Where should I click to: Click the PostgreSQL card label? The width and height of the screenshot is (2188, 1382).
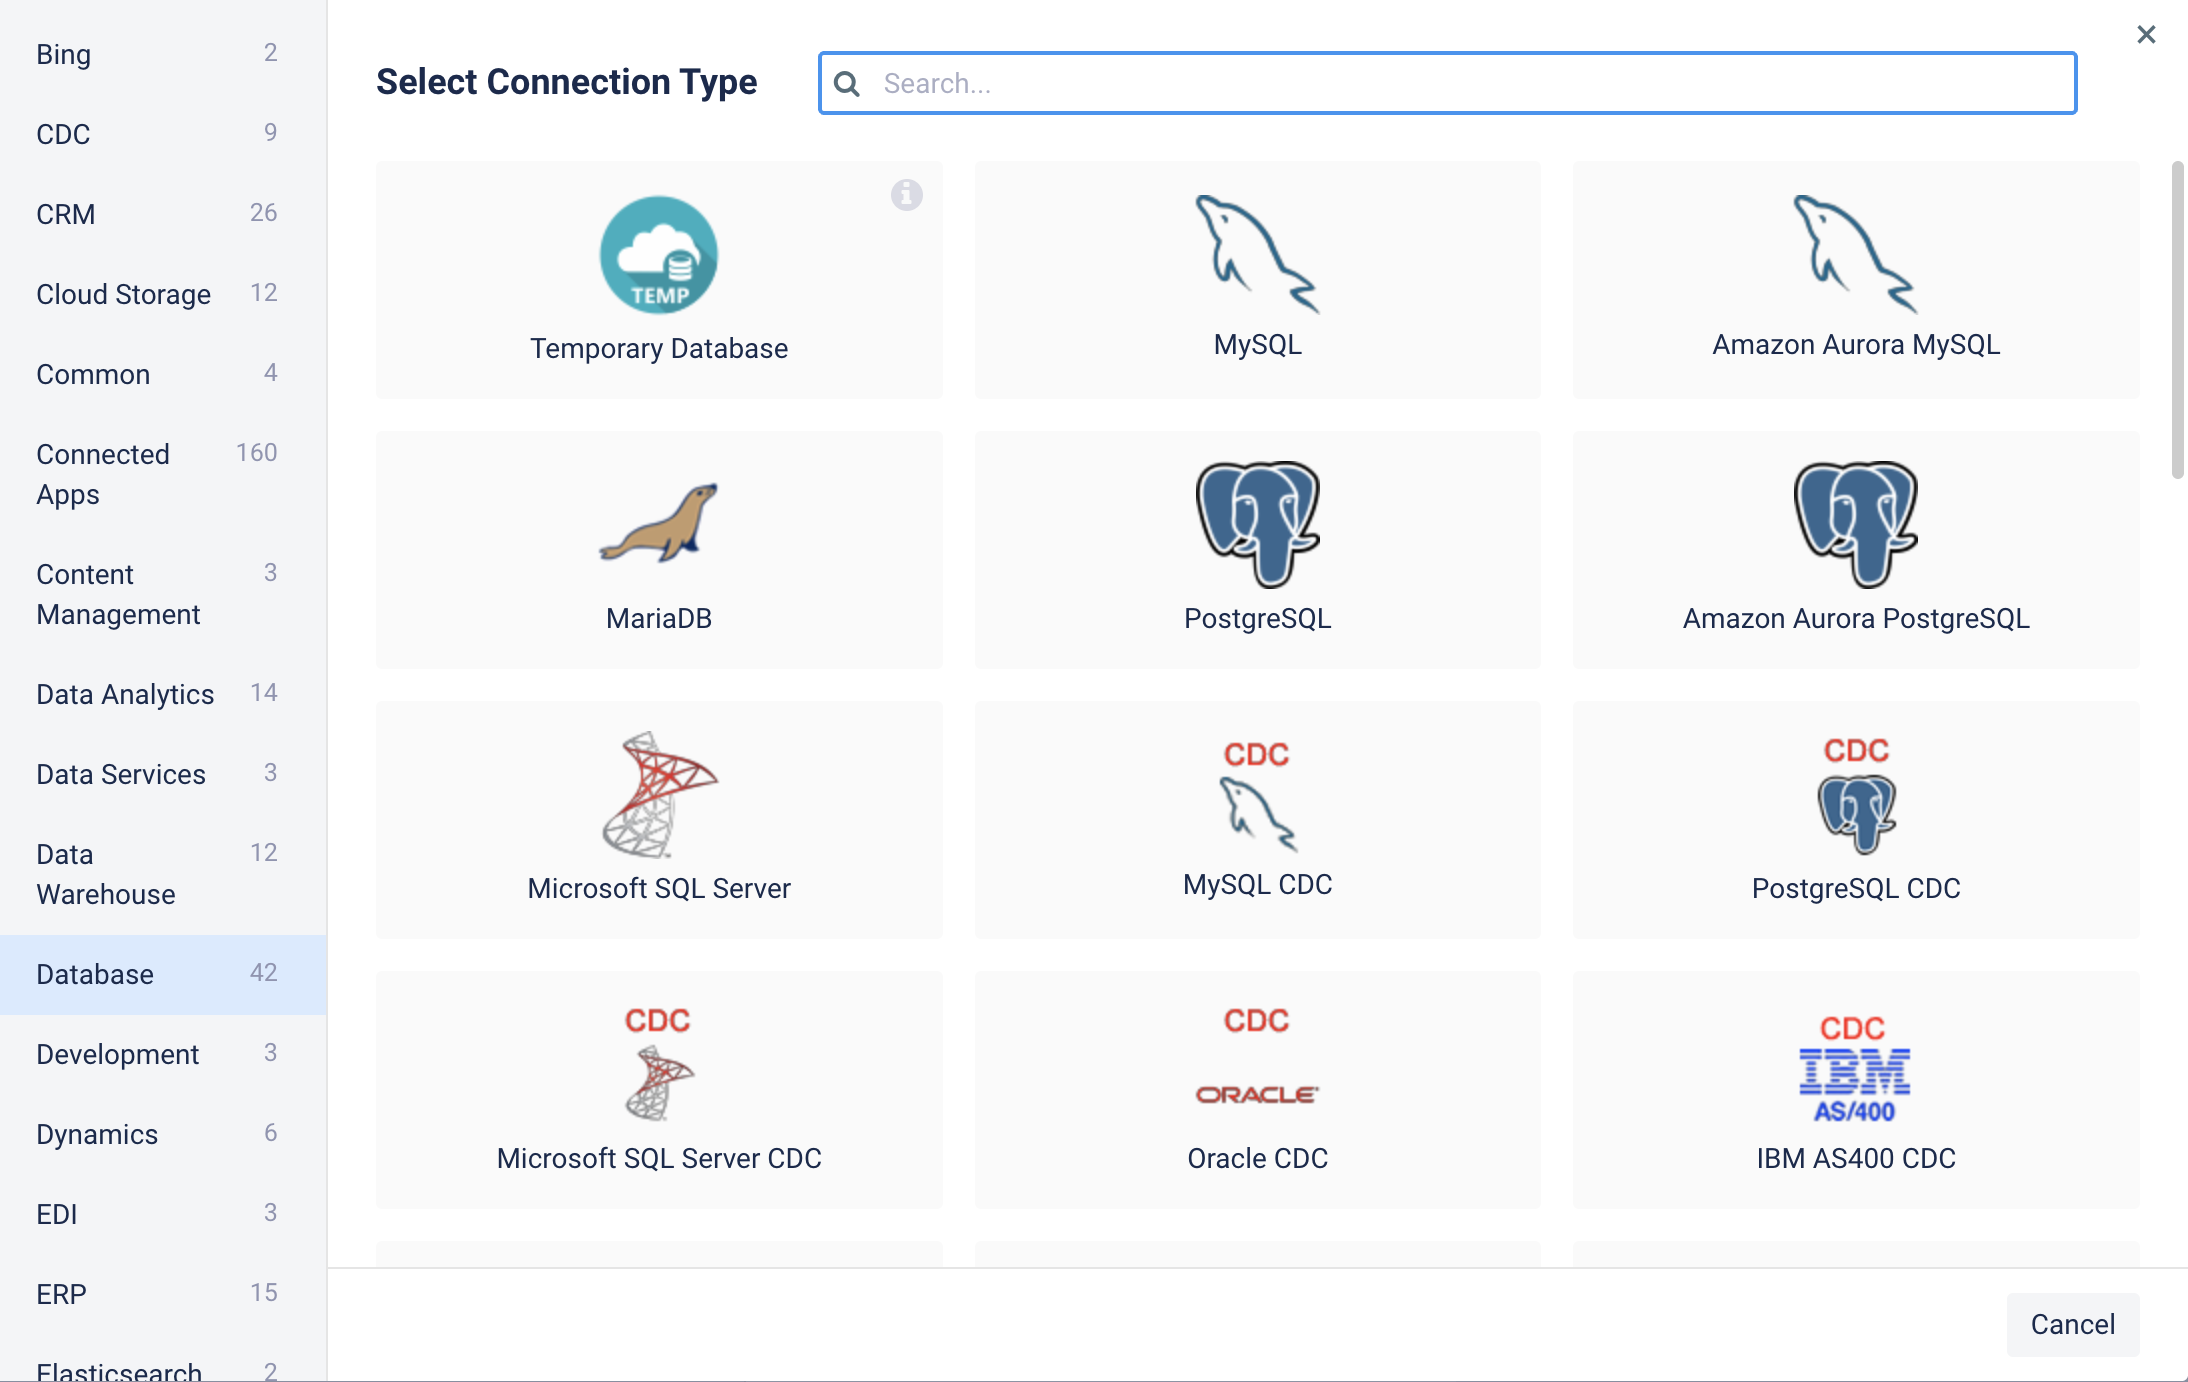click(x=1257, y=618)
